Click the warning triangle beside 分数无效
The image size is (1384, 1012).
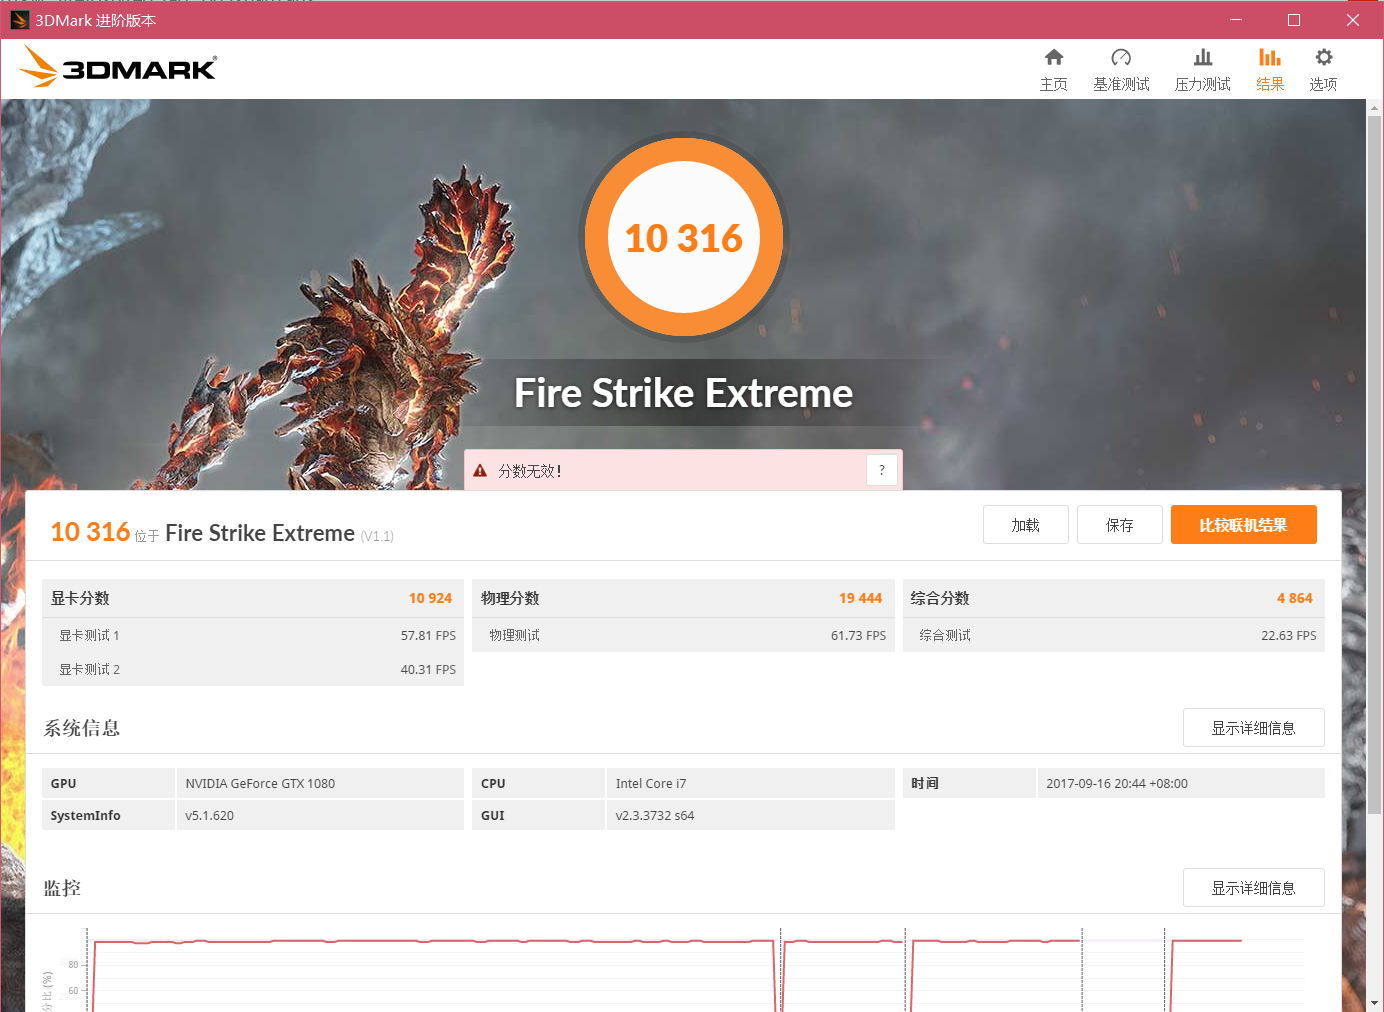pos(480,470)
